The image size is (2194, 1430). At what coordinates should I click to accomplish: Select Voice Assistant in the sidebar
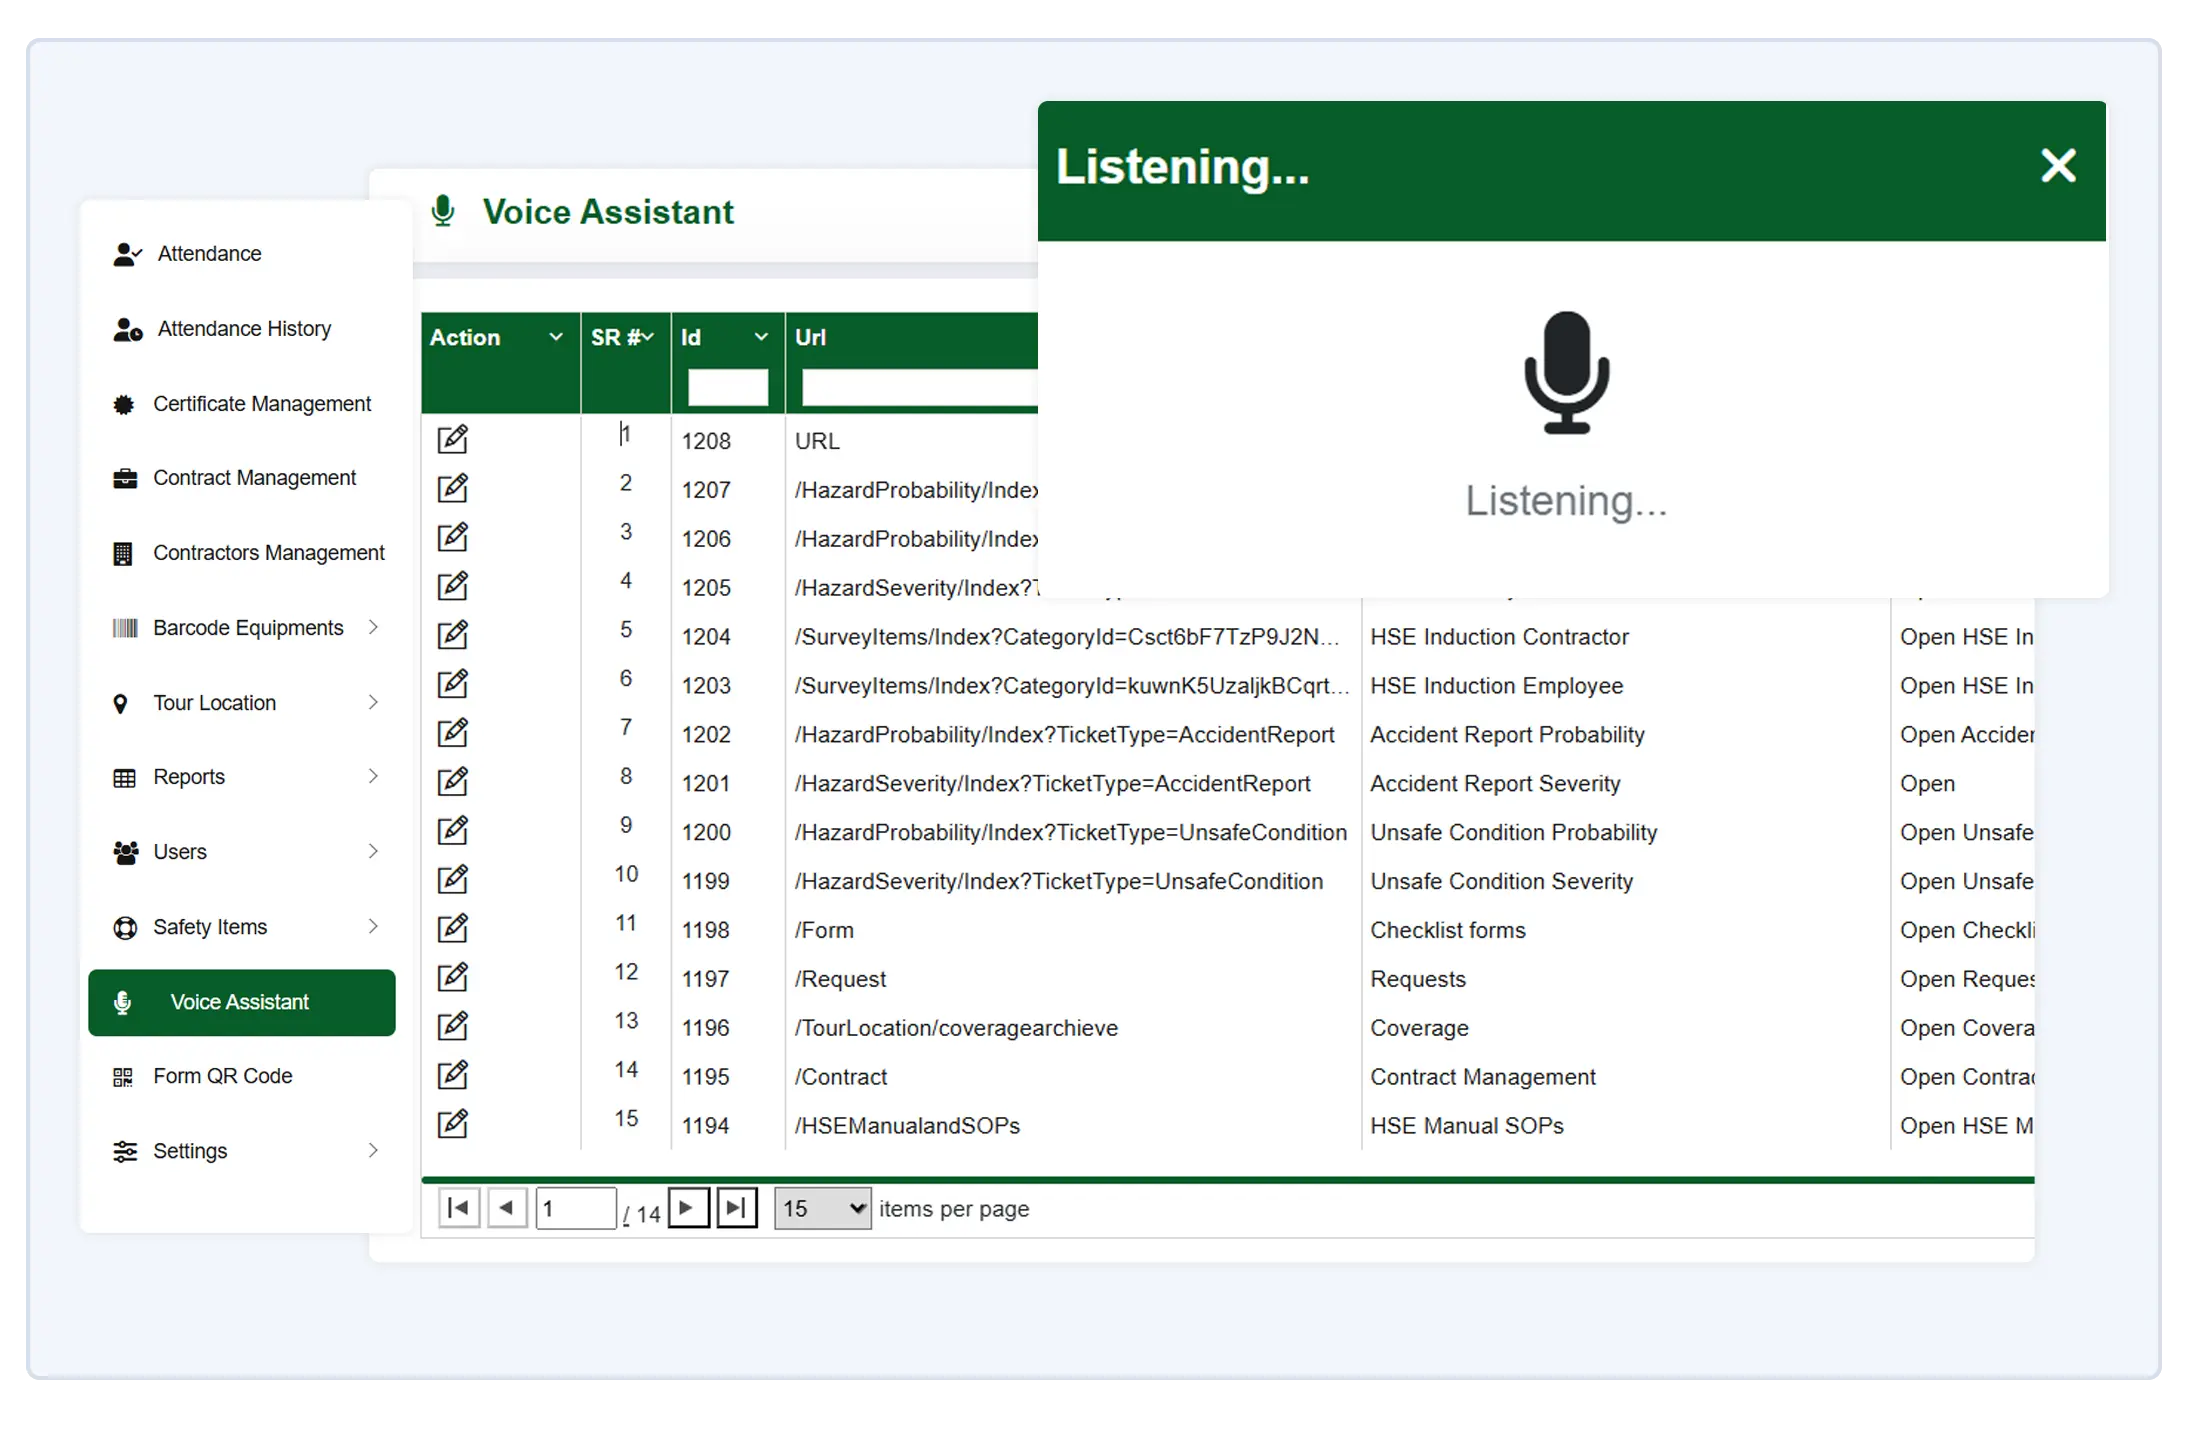coord(241,1002)
